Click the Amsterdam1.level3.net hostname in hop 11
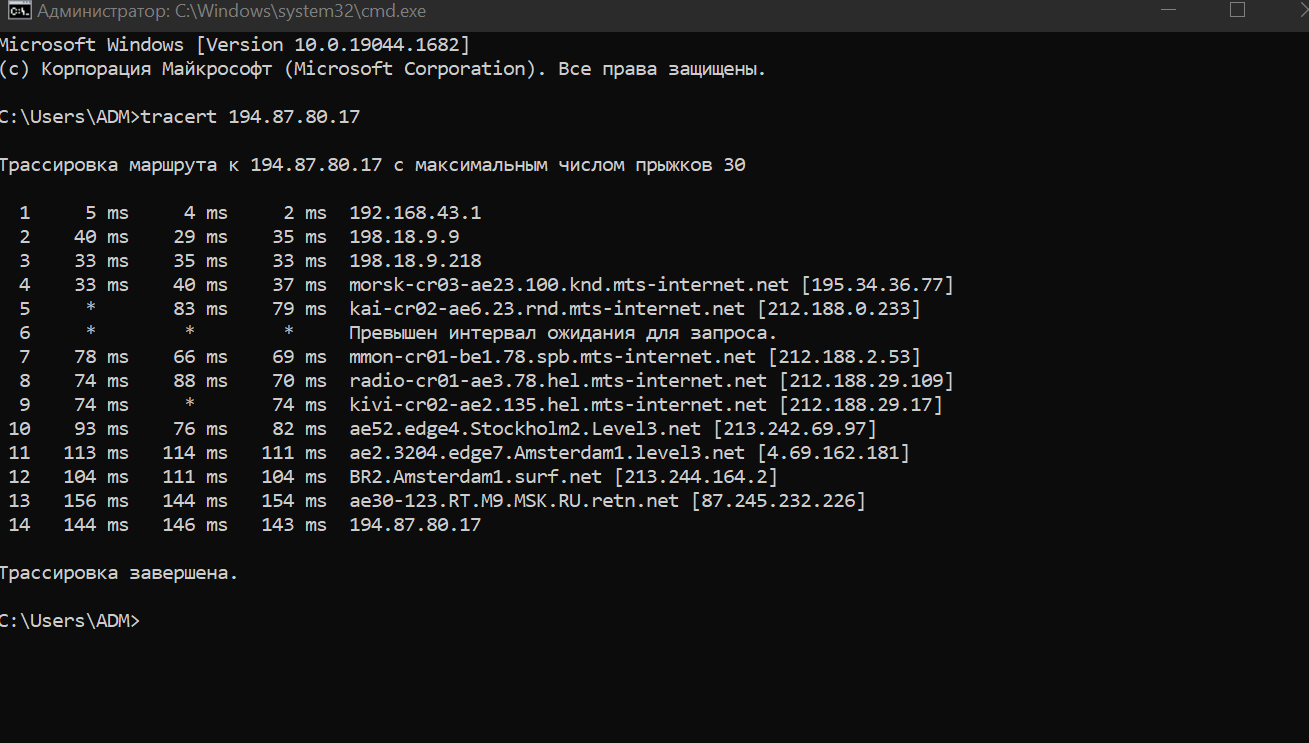The image size is (1309, 743). click(x=546, y=453)
